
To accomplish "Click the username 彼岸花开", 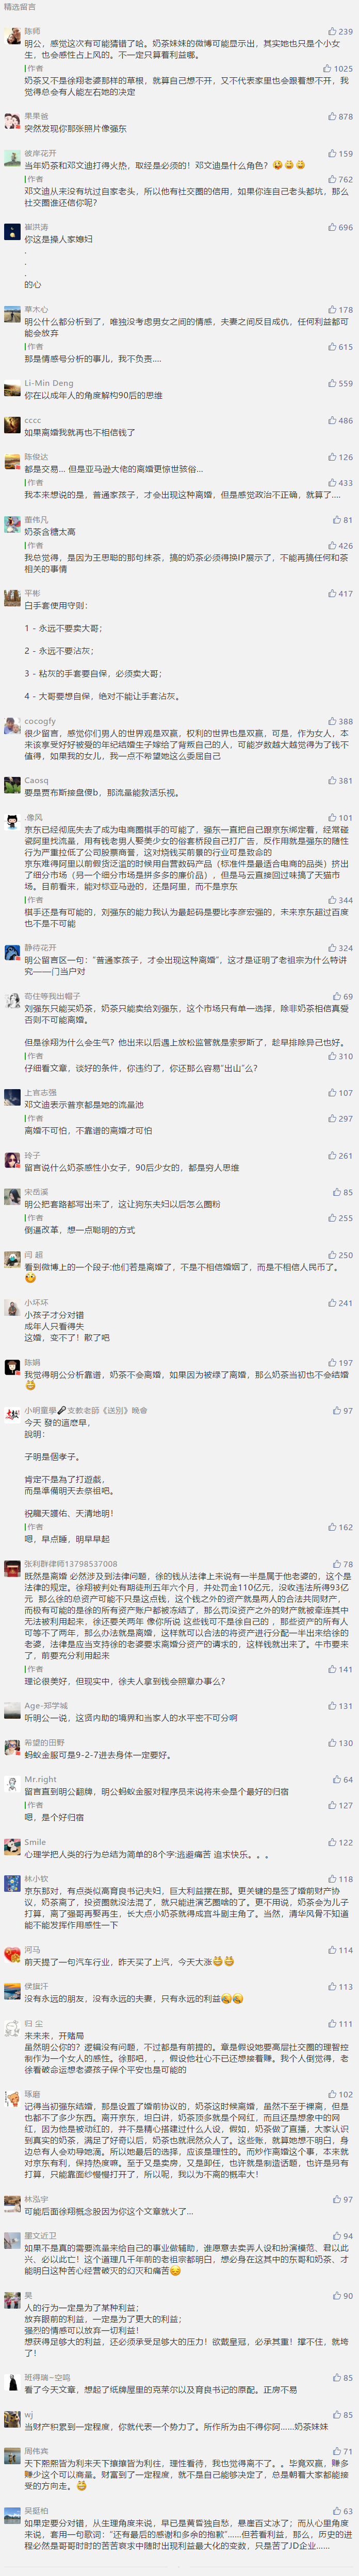I will coord(40,154).
